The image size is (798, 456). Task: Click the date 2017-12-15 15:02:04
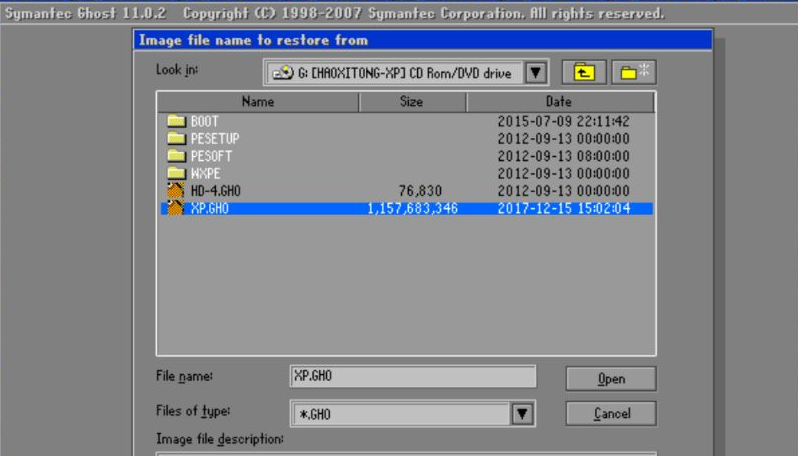point(563,208)
